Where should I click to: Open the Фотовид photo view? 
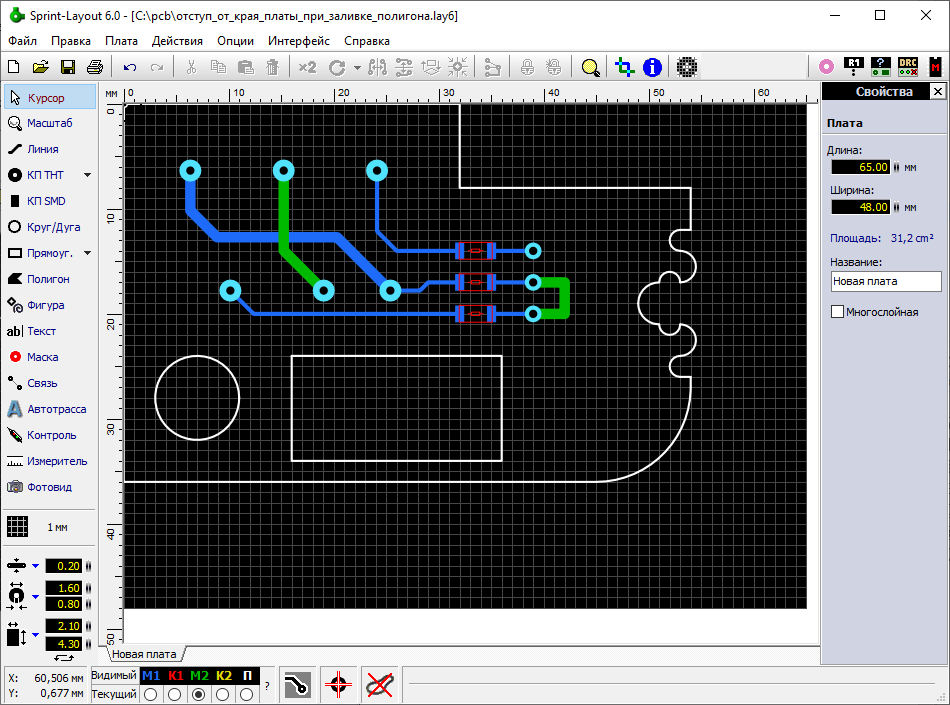pos(48,487)
